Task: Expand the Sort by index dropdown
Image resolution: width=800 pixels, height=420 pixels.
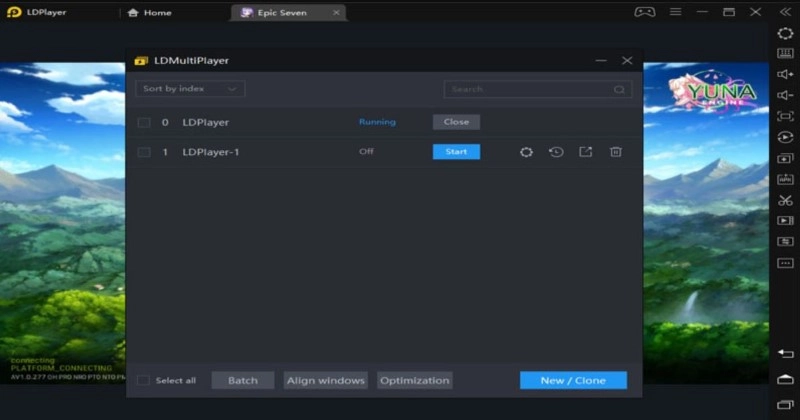Action: [190, 89]
